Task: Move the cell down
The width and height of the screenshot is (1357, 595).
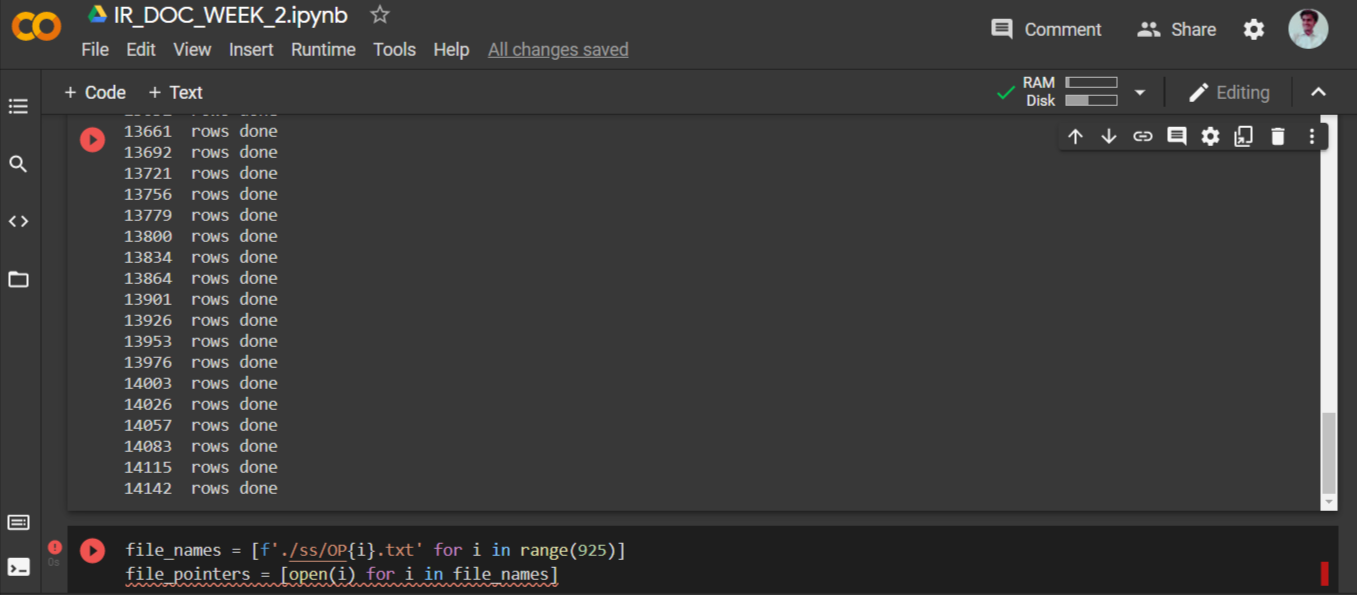Action: (1109, 135)
